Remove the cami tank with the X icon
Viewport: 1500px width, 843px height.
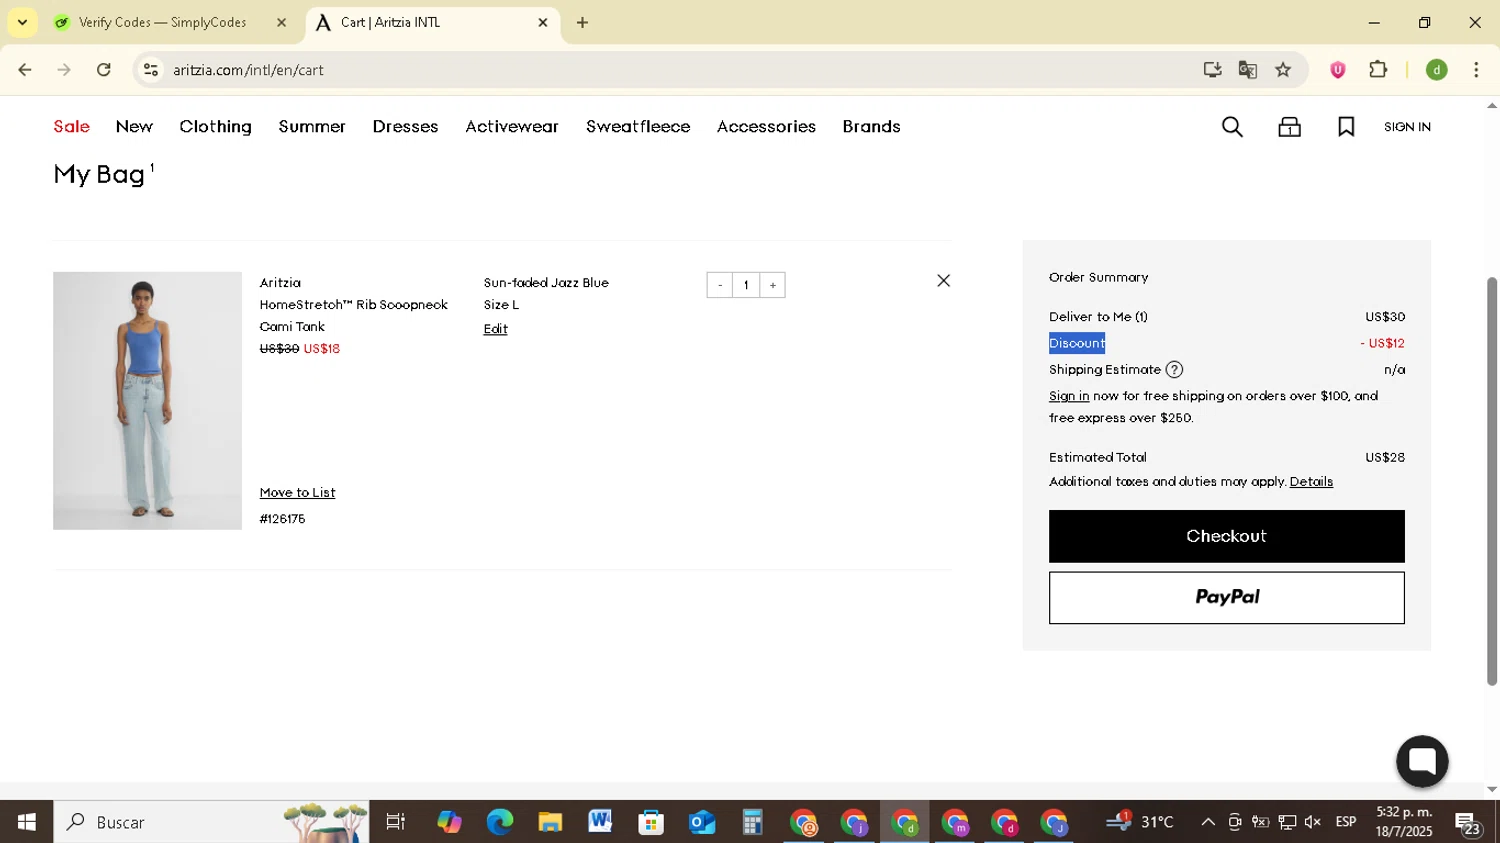tap(943, 281)
